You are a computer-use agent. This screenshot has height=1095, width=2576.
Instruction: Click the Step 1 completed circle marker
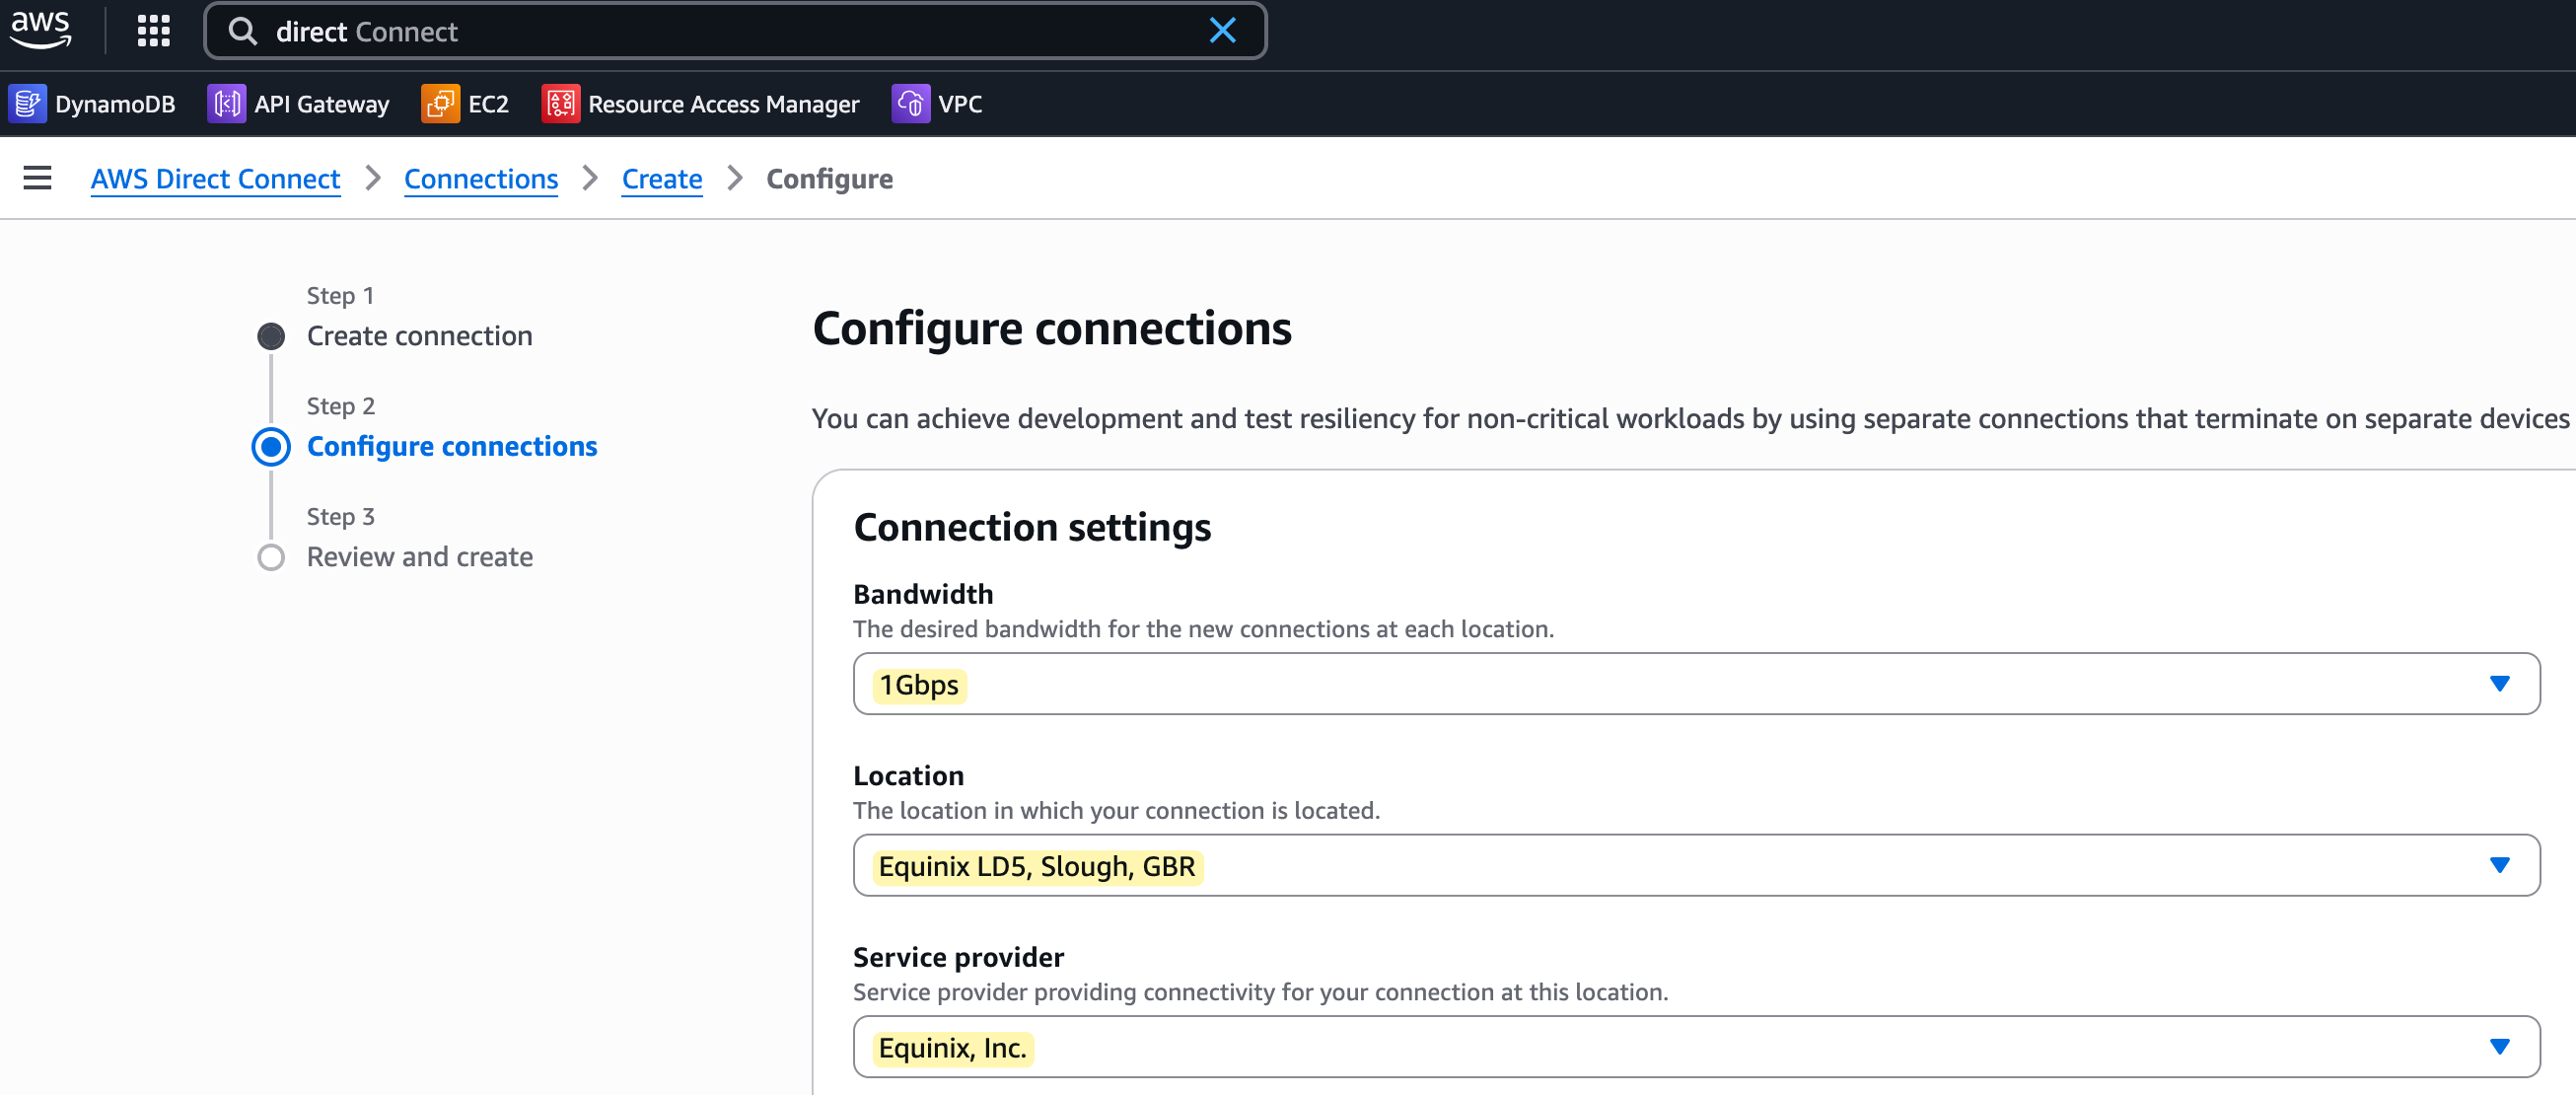click(271, 336)
